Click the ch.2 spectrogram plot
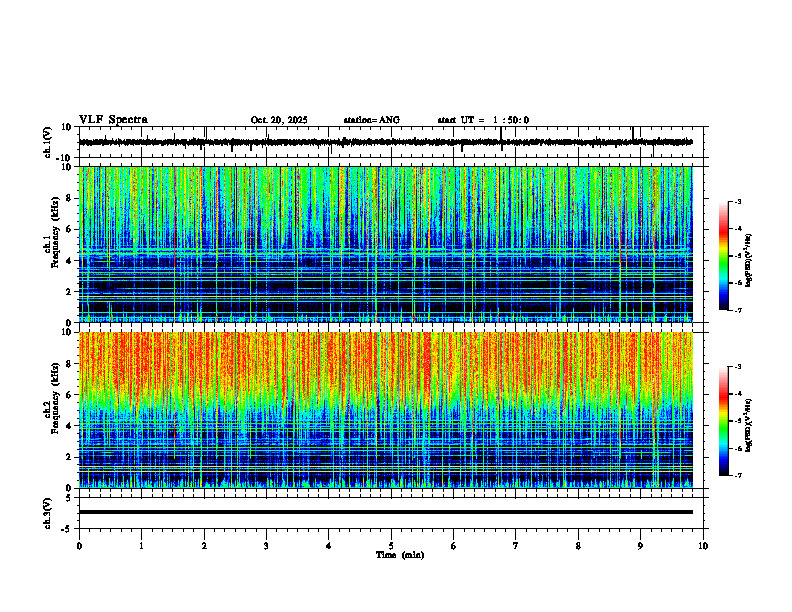This screenshot has height=612, width=792. pyautogui.click(x=385, y=410)
